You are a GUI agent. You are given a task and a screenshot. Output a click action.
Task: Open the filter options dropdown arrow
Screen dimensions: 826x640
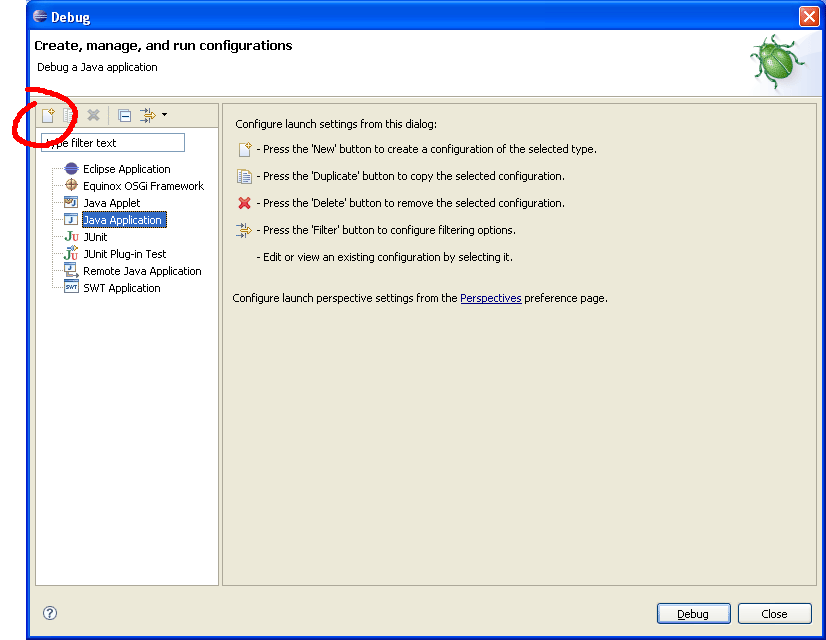pos(164,116)
